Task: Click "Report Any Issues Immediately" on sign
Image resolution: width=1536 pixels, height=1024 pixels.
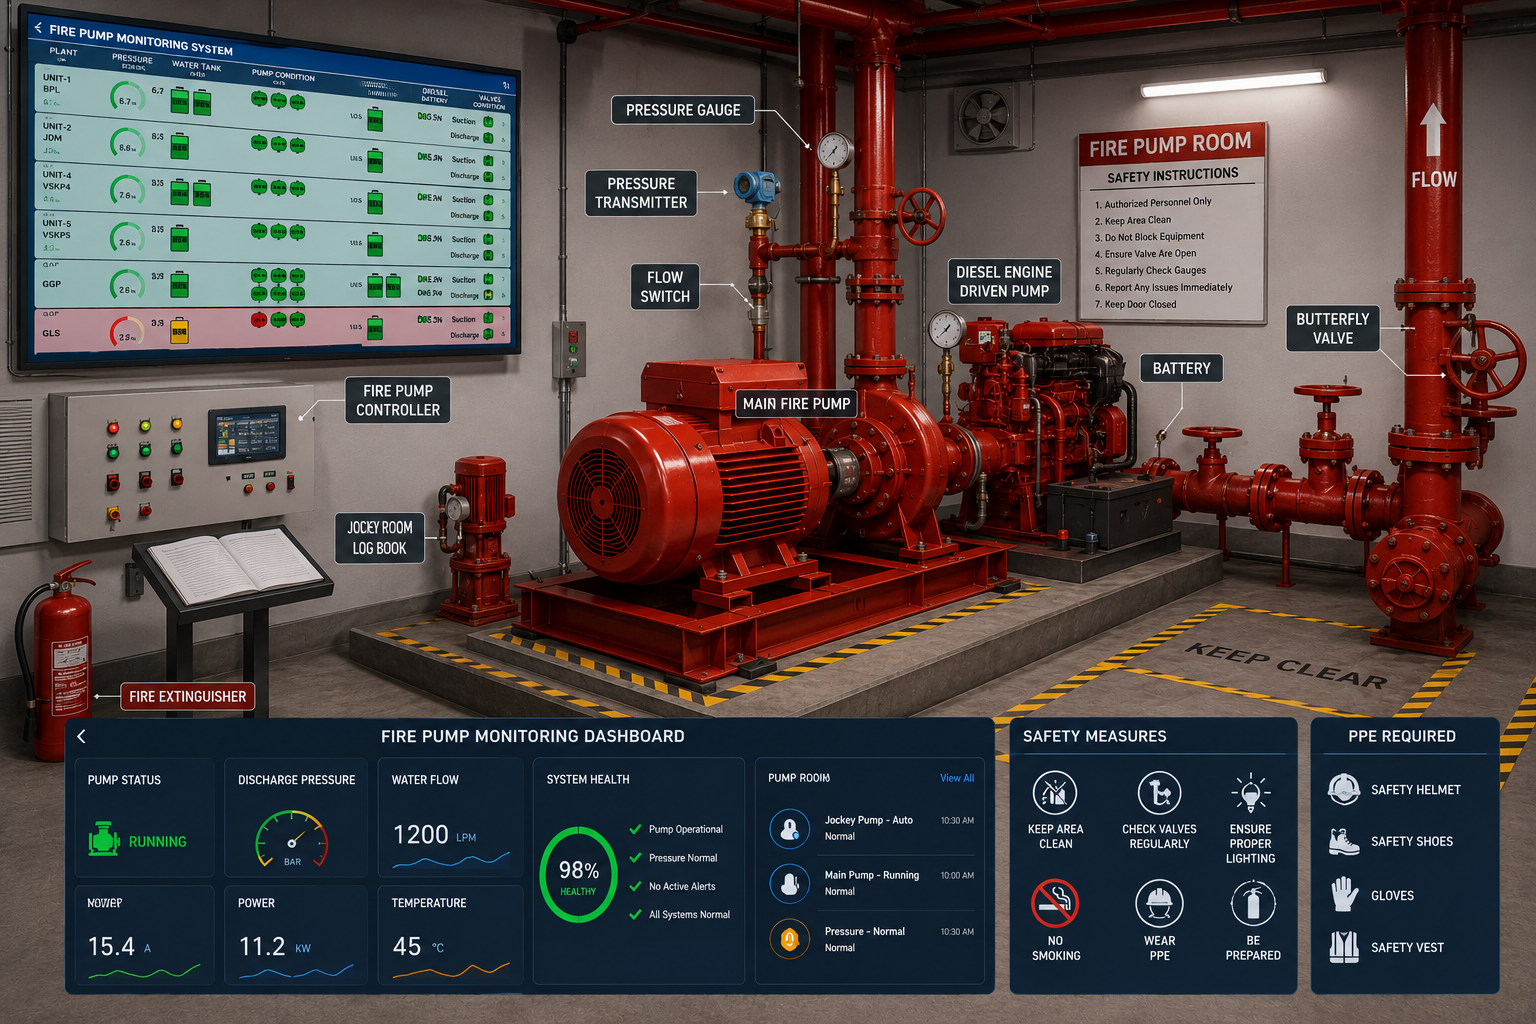Action: point(1168,288)
